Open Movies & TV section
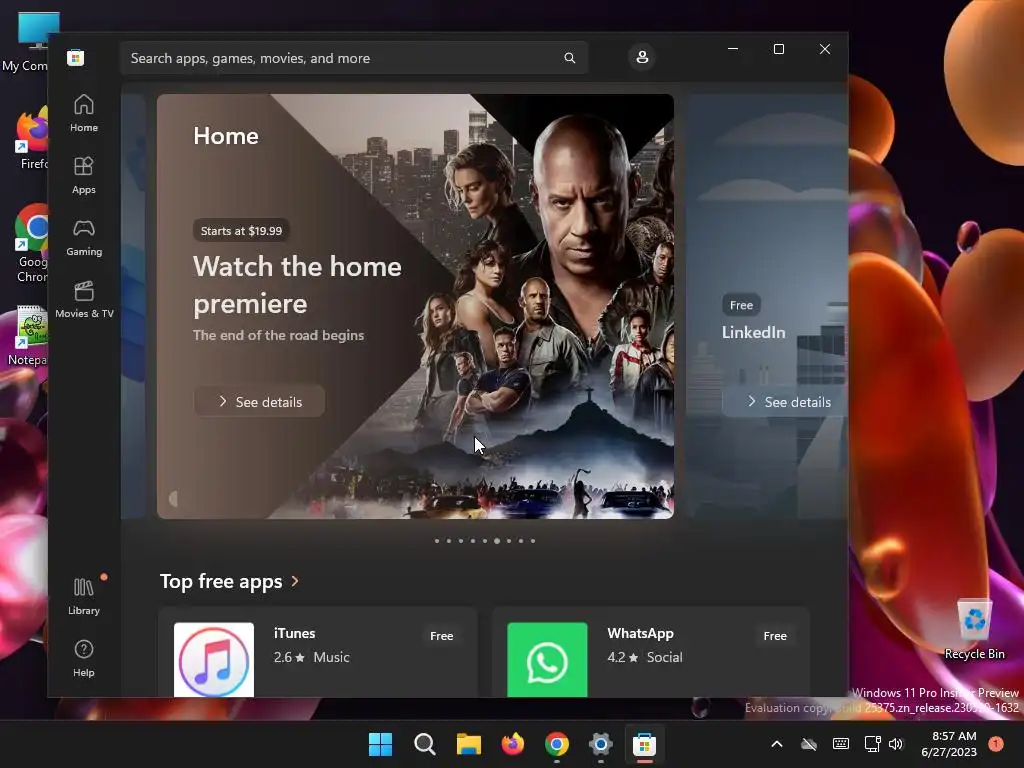The image size is (1024, 768). click(84, 300)
